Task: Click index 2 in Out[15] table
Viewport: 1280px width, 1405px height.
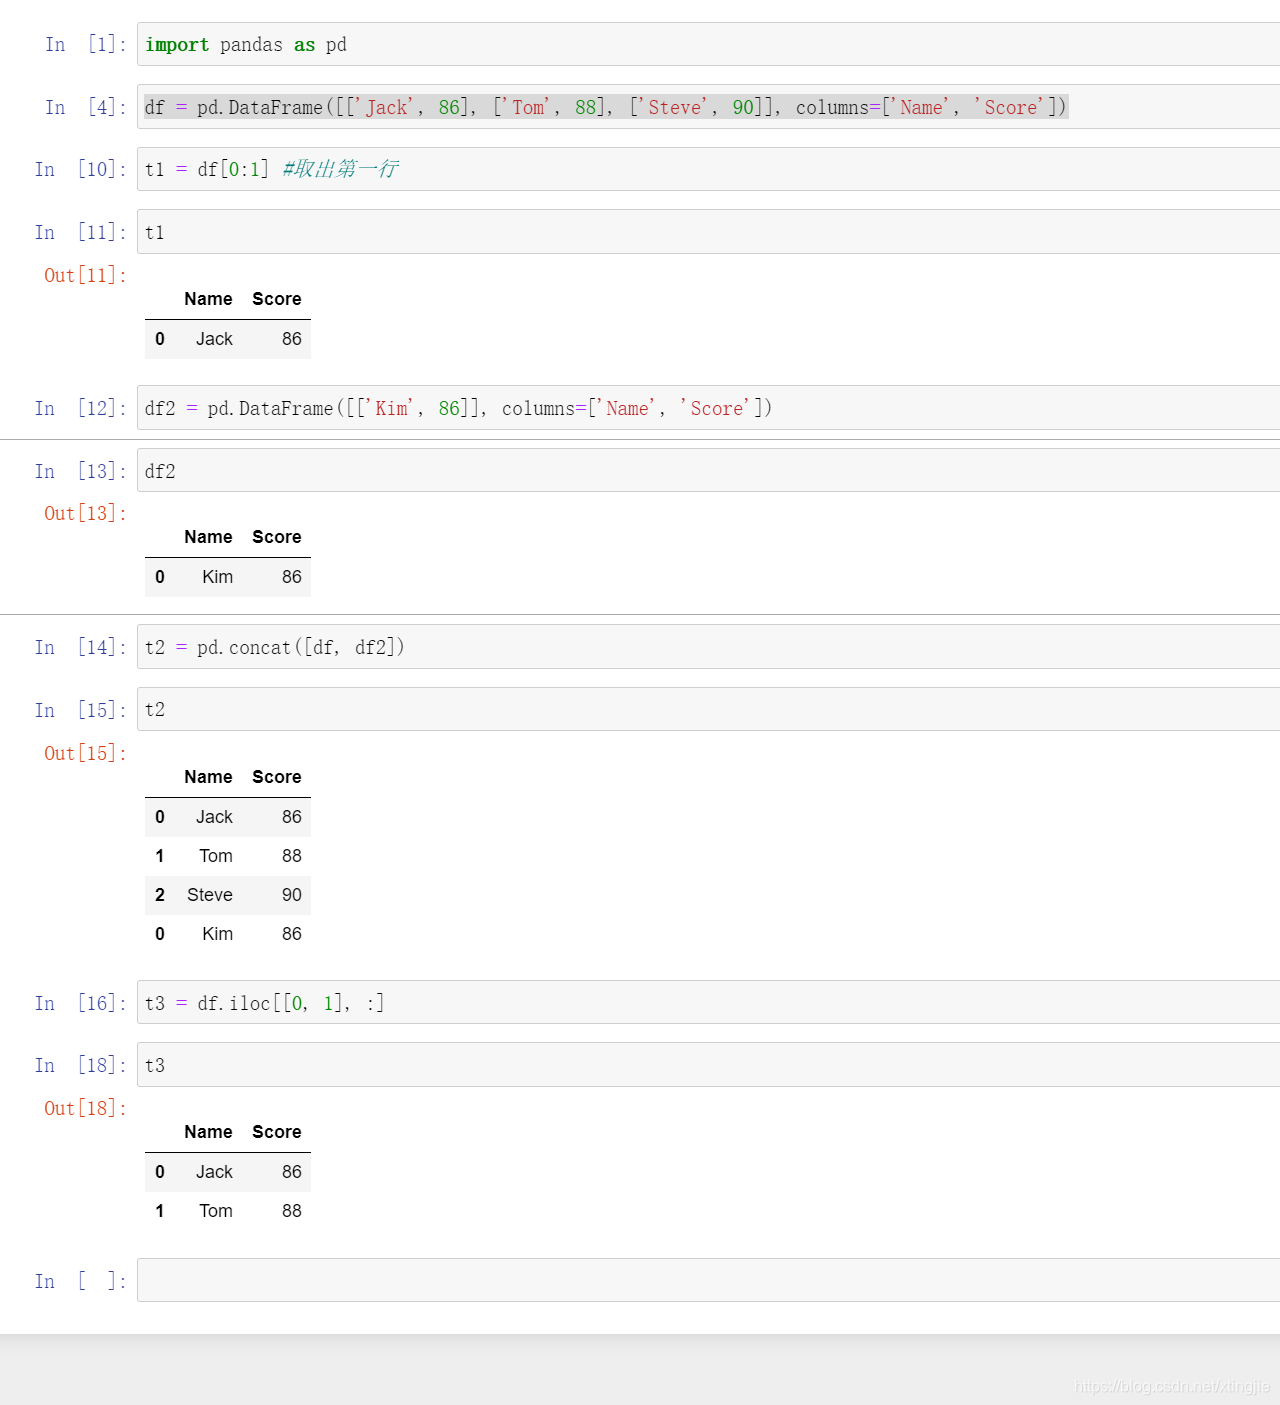Action: pyautogui.click(x=160, y=895)
